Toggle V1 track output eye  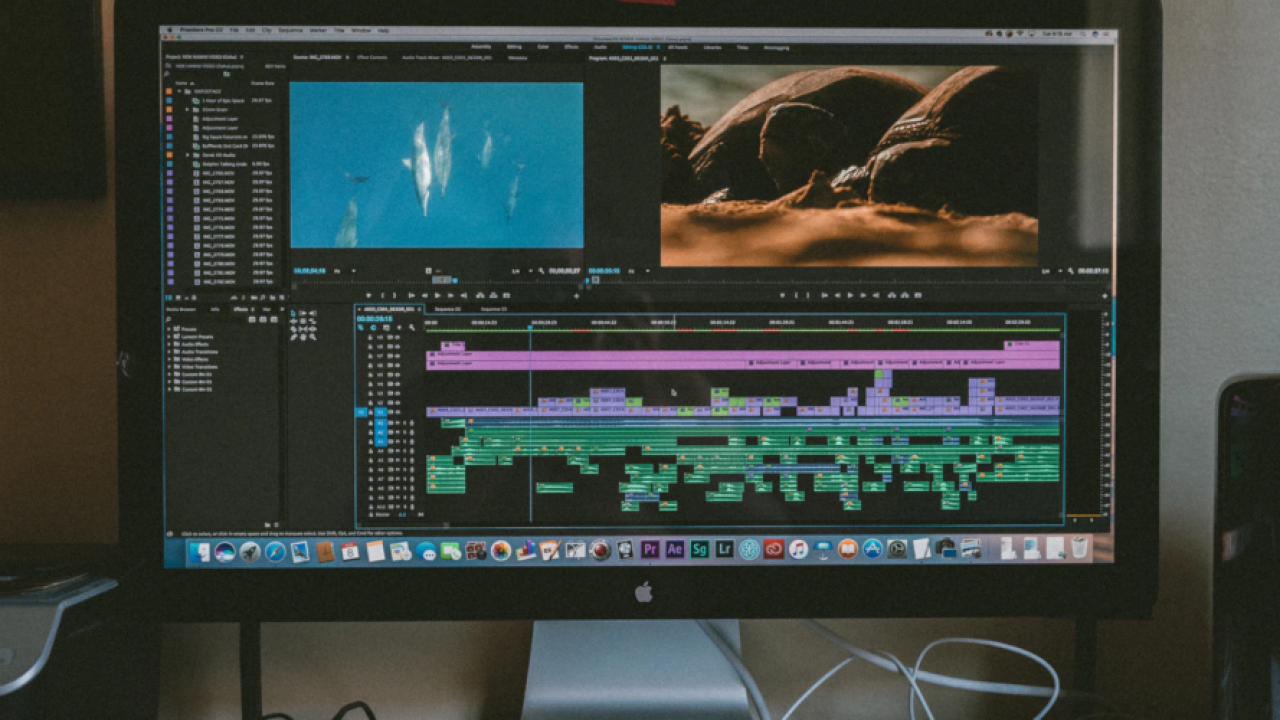pos(398,412)
